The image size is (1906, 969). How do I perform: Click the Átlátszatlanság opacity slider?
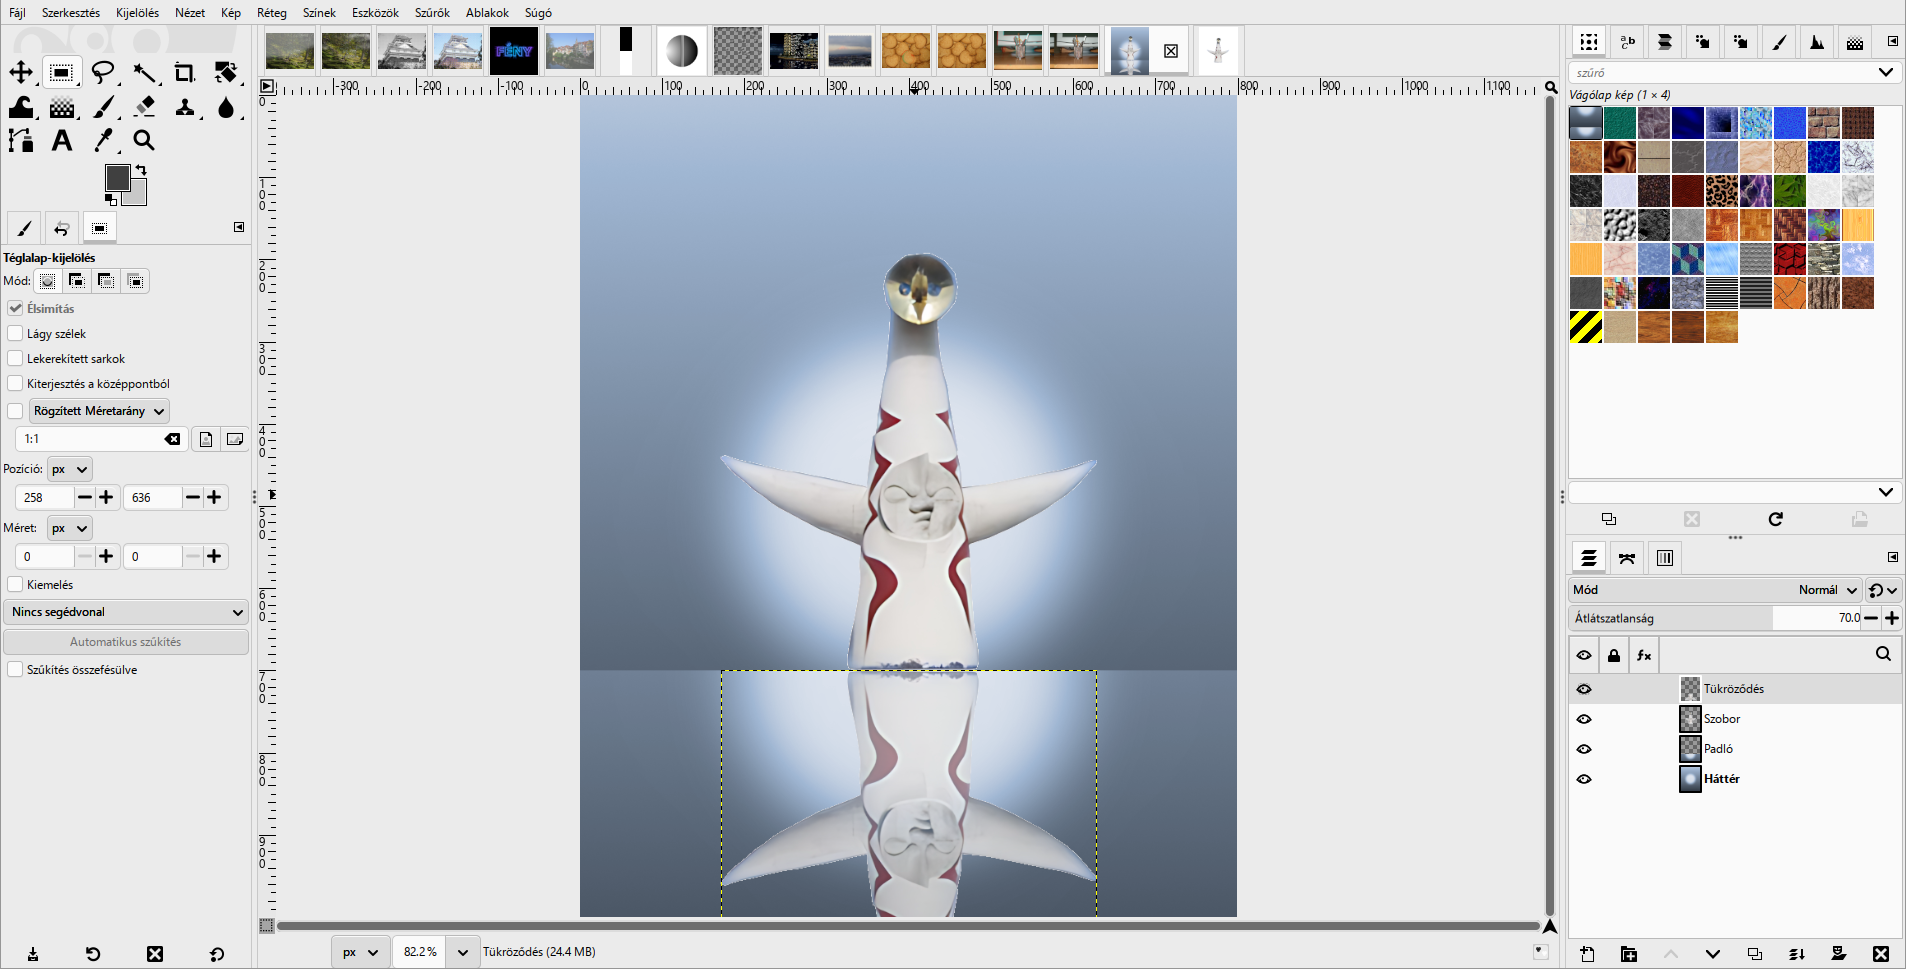pos(1715,618)
